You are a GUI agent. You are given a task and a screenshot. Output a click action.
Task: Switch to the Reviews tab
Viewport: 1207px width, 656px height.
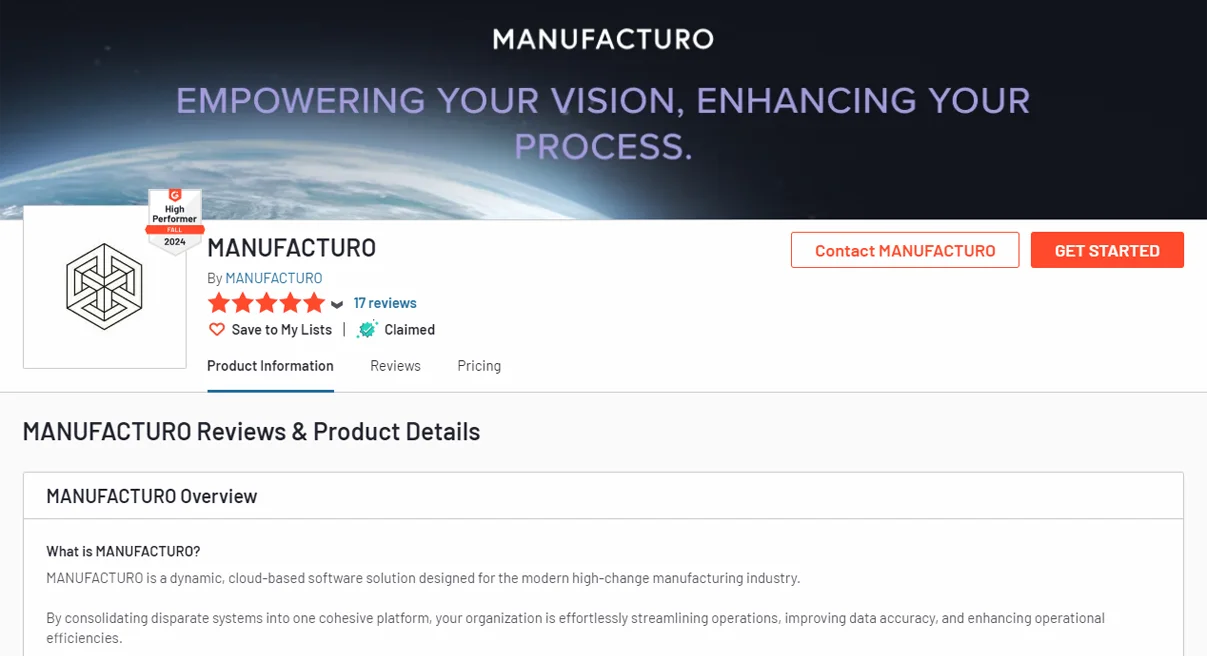395,366
